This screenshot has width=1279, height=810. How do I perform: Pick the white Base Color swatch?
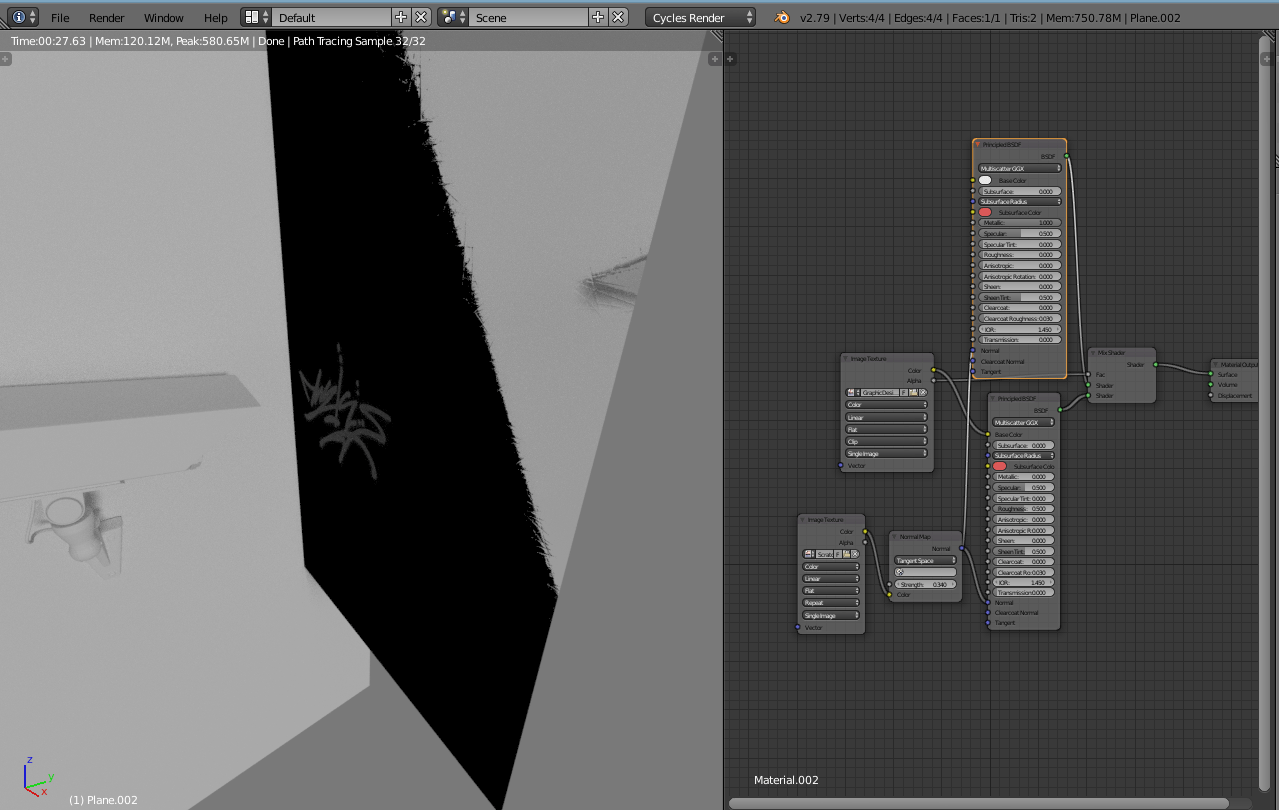985,180
